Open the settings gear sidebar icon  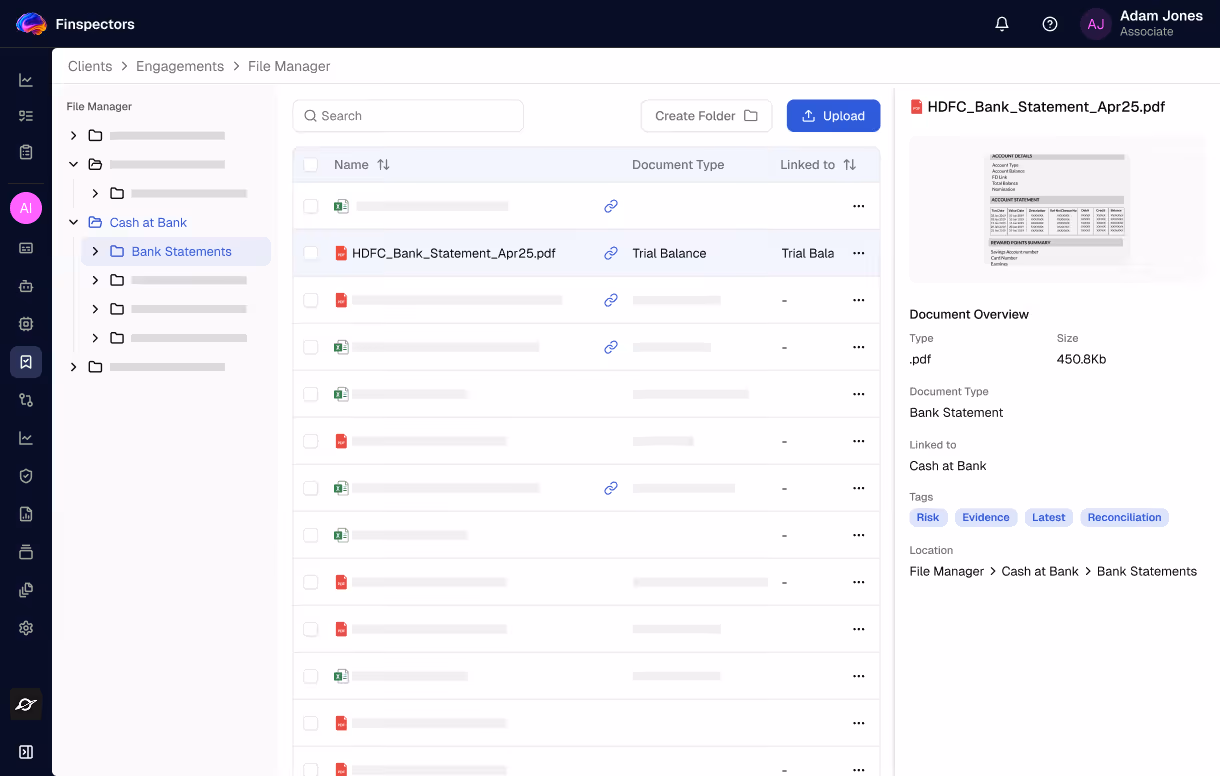pyautogui.click(x=26, y=628)
